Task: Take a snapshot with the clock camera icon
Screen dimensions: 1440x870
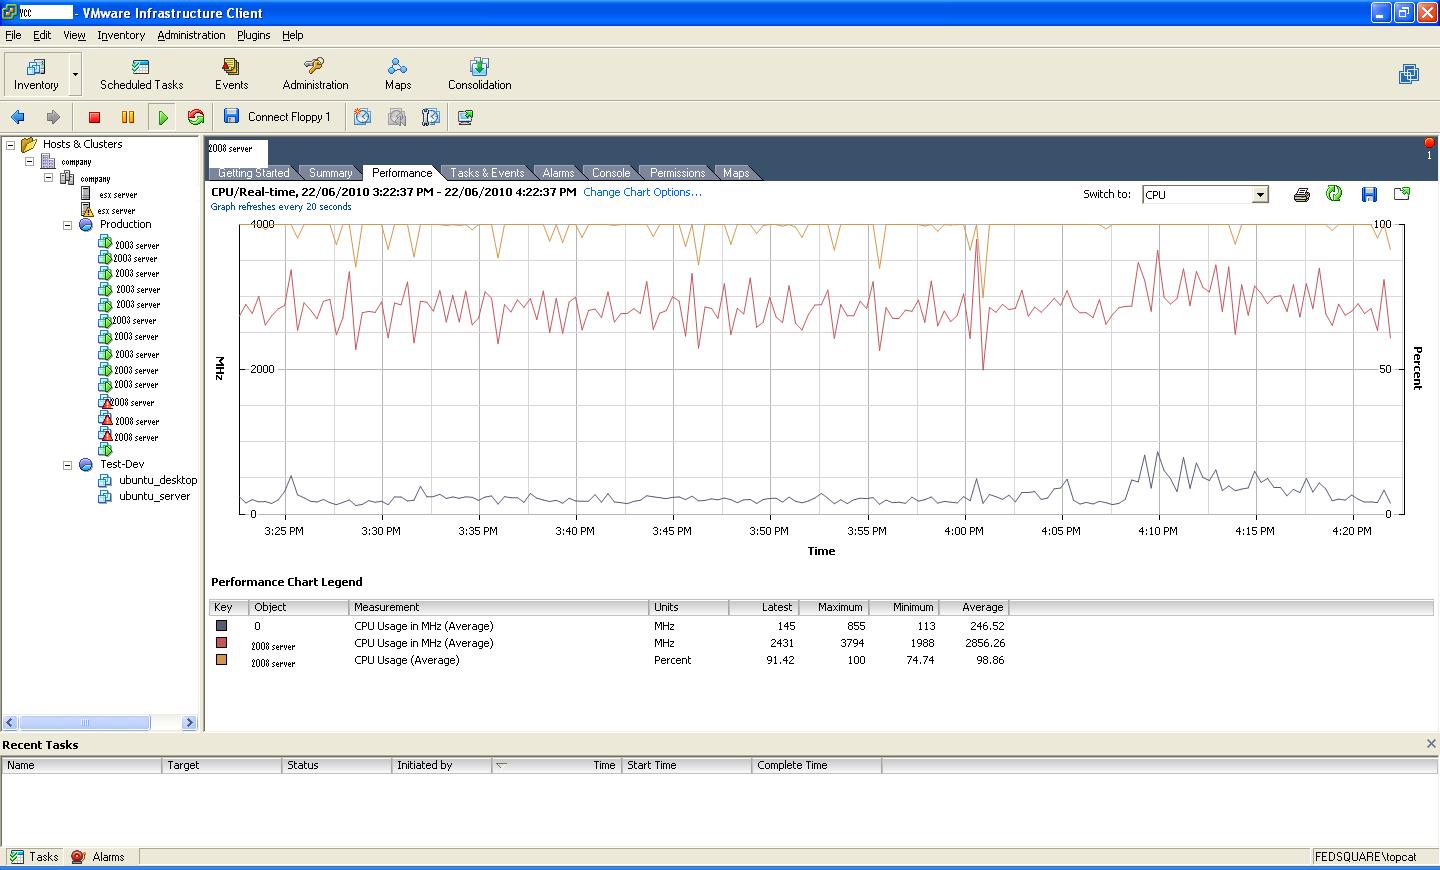Action: tap(362, 117)
